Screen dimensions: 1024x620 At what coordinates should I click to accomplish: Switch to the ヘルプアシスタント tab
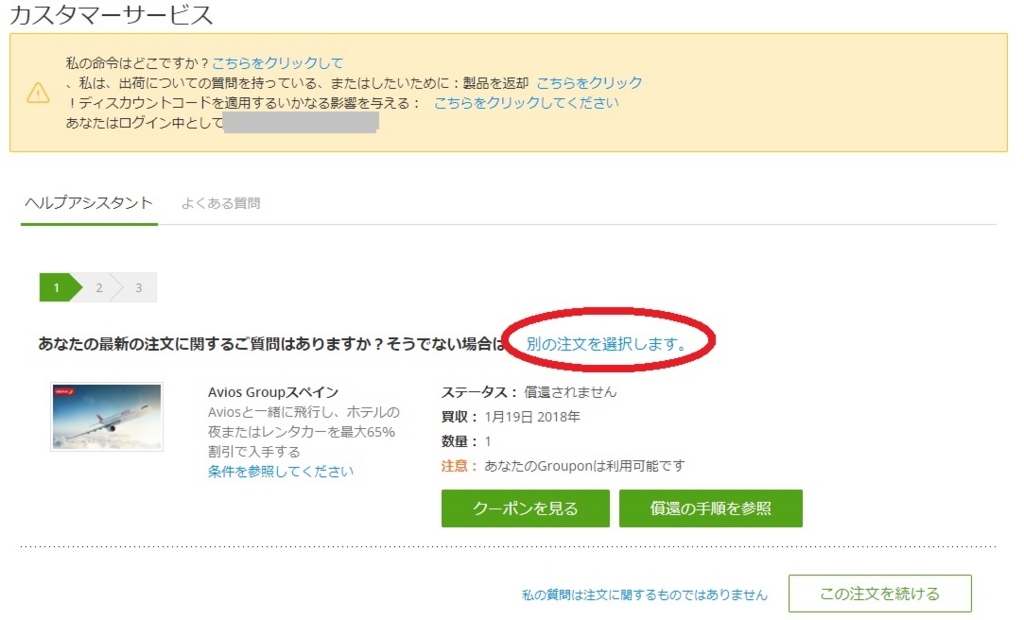point(89,203)
